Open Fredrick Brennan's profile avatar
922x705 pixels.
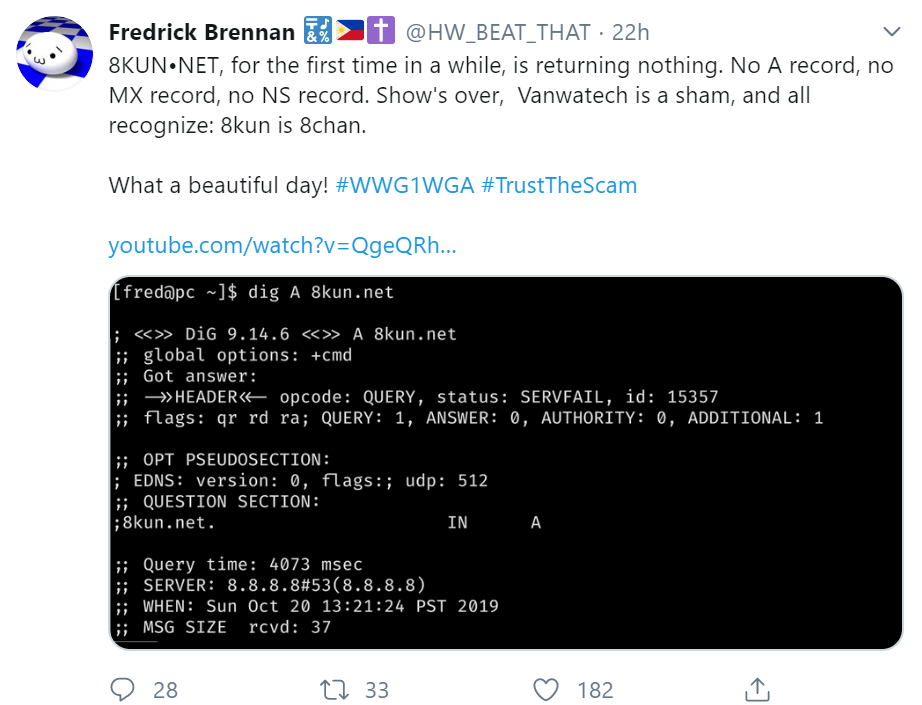click(55, 54)
